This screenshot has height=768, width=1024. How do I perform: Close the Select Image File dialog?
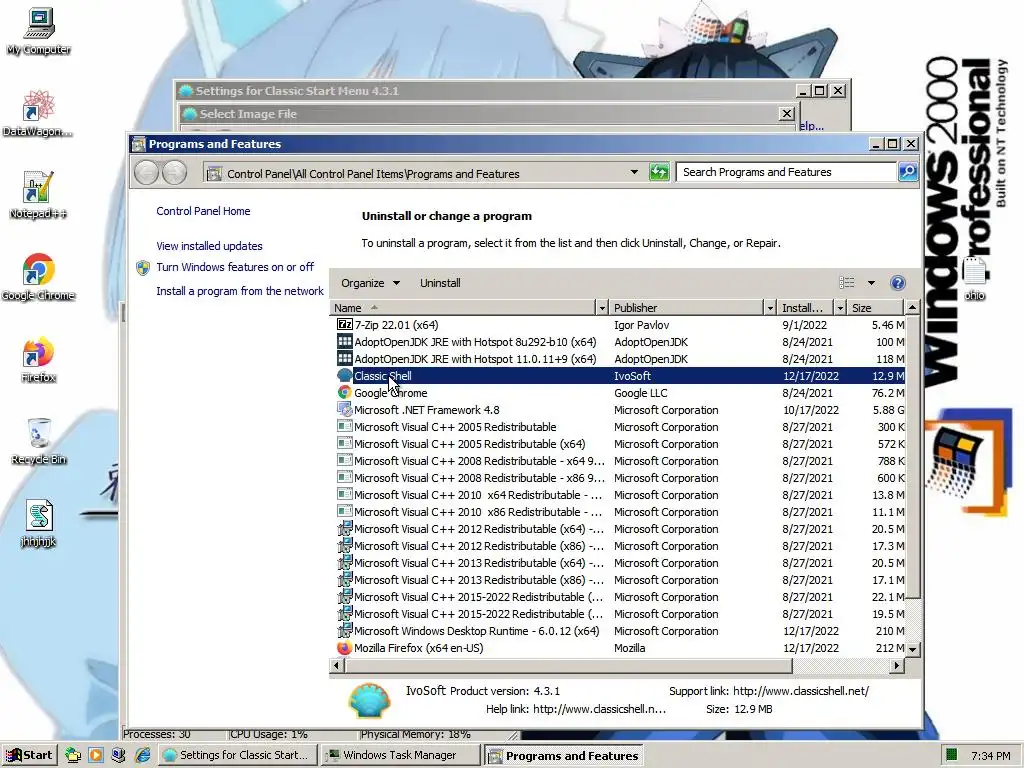[786, 114]
